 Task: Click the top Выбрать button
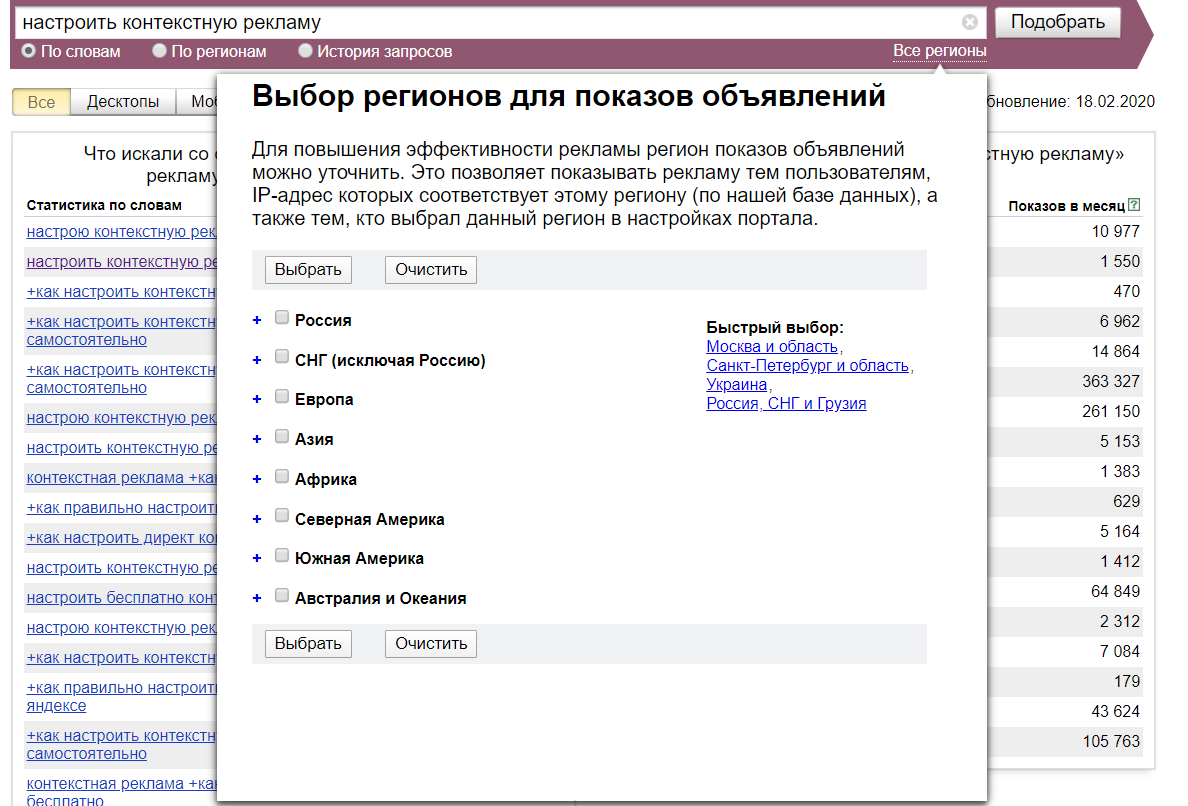pos(308,270)
